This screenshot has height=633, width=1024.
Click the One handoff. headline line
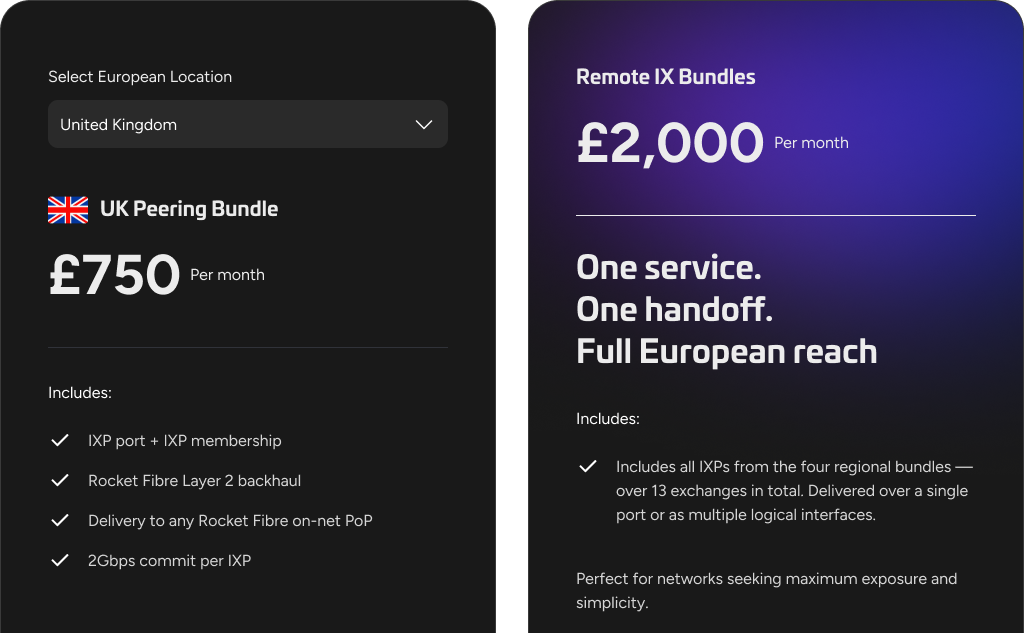[675, 310]
